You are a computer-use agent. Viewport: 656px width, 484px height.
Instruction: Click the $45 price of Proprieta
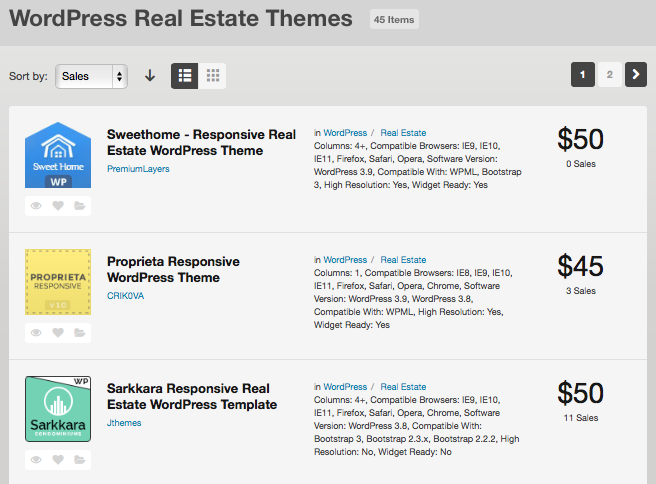[x=580, y=266]
